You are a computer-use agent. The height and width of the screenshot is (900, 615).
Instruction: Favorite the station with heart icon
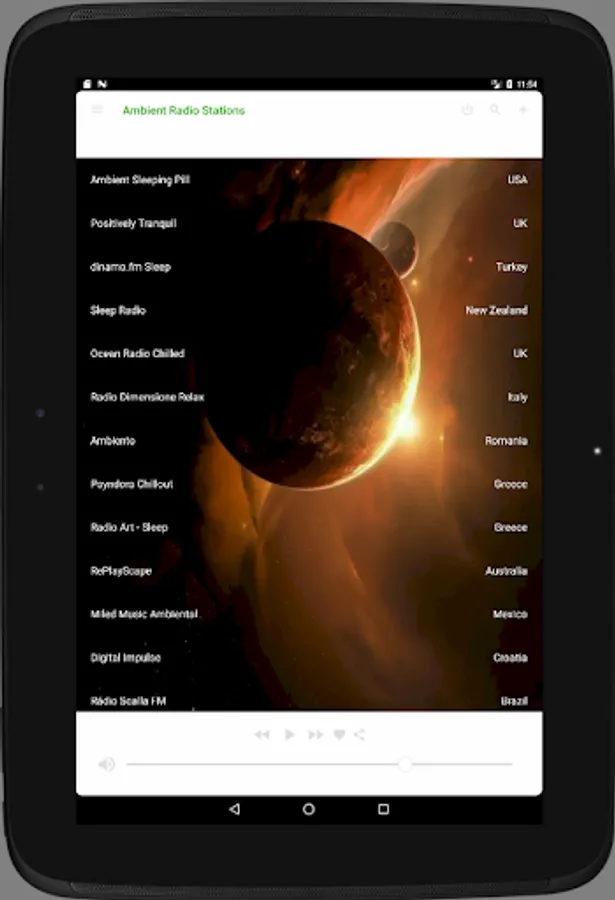click(339, 735)
